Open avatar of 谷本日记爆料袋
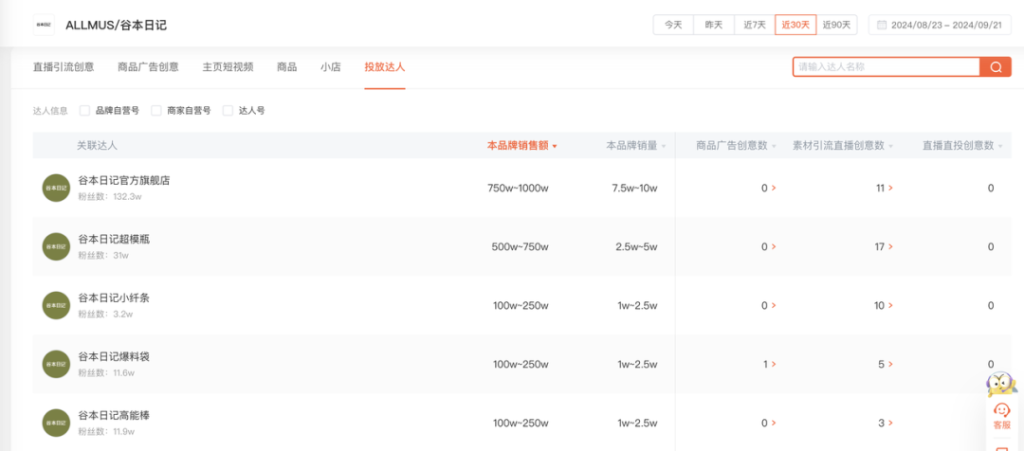This screenshot has width=1024, height=451. pos(56,364)
